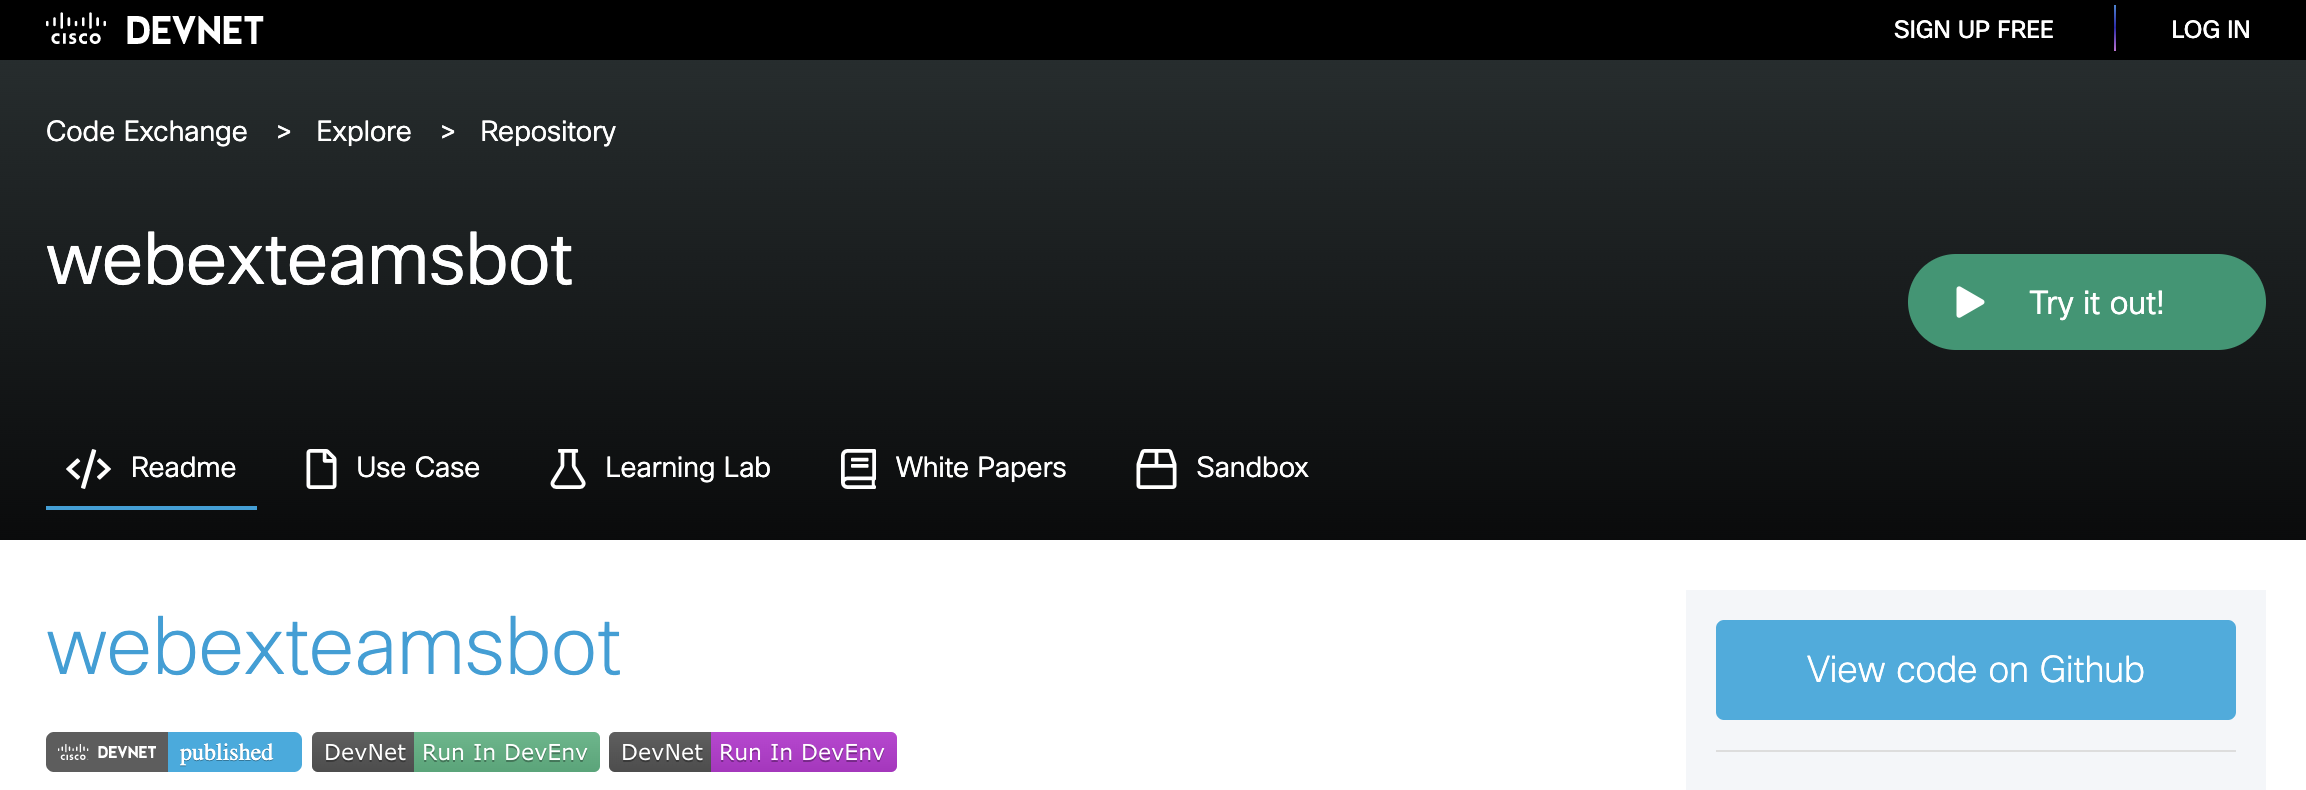Open the Readme tab

[151, 468]
